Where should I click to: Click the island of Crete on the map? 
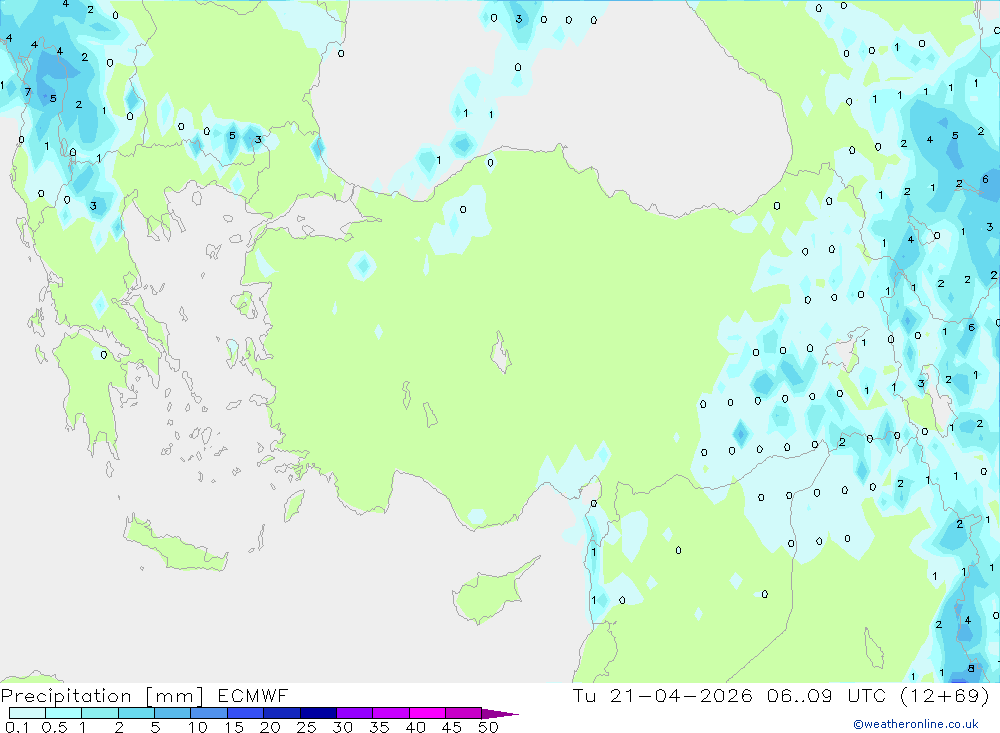tap(173, 544)
